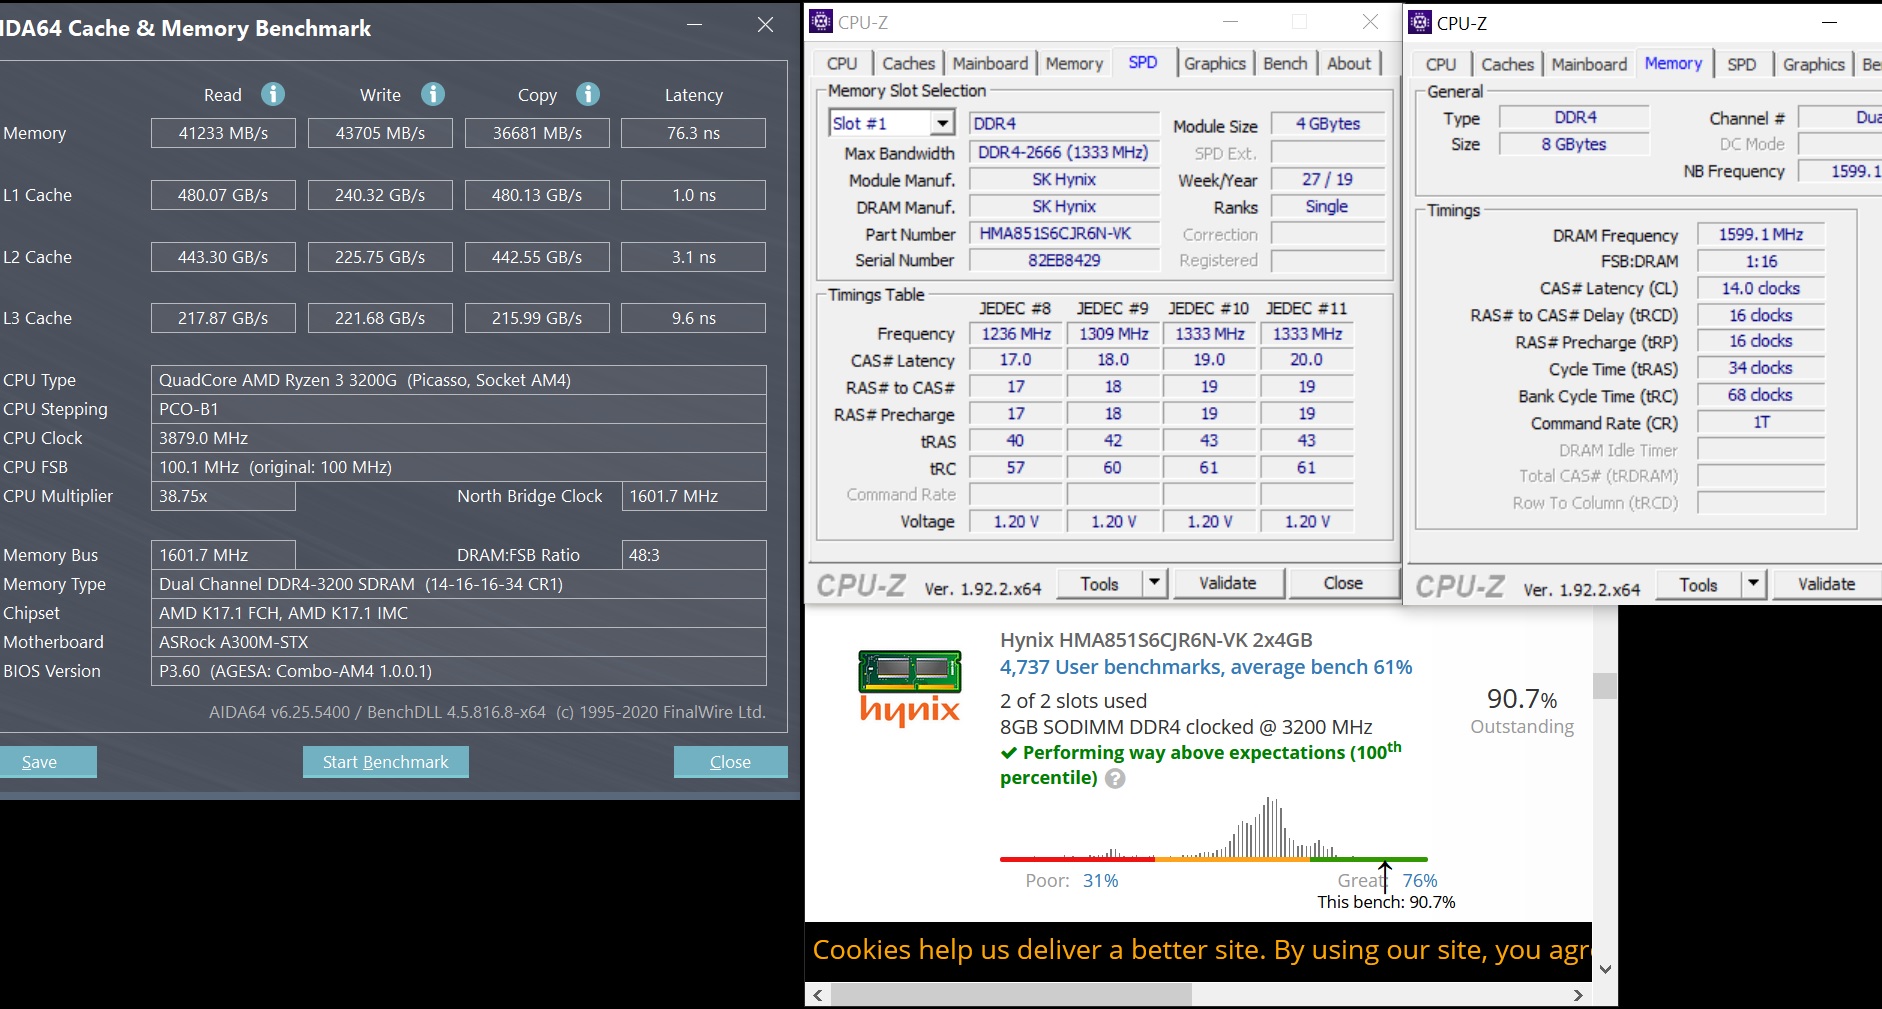Click the Memory Write value 43705 MB/s
The image size is (1882, 1009).
click(x=380, y=133)
